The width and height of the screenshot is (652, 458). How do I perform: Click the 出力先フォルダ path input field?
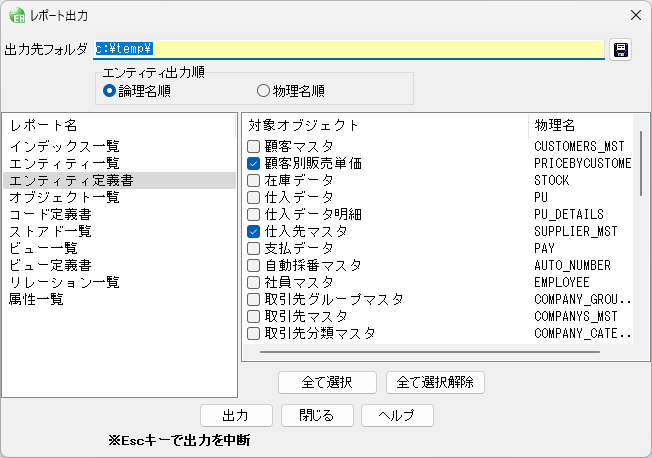348,49
